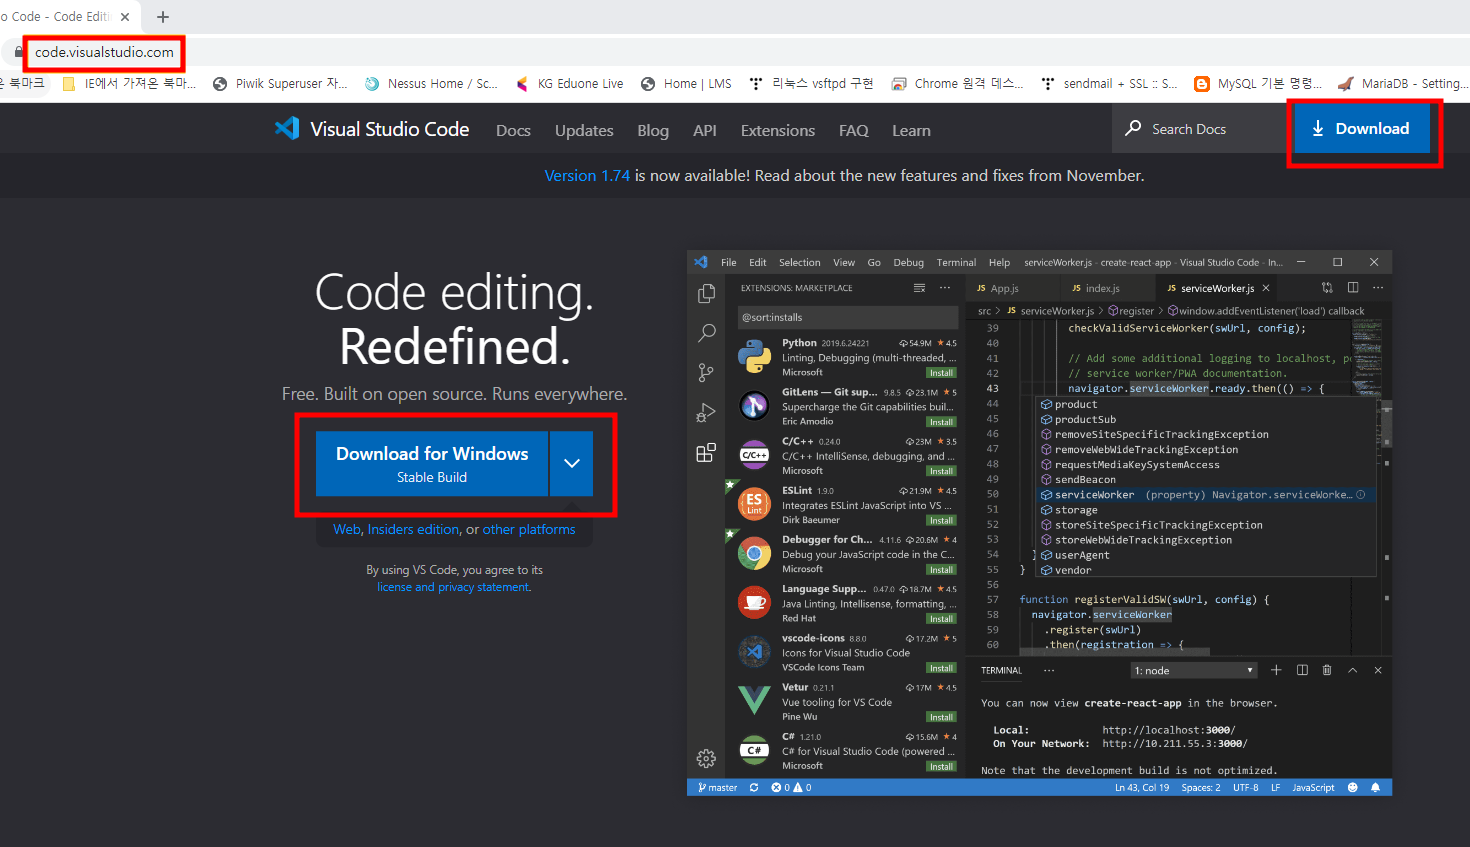The width and height of the screenshot is (1470, 847).
Task: Select the code.visualstudio.com address bar URL
Action: 104,52
